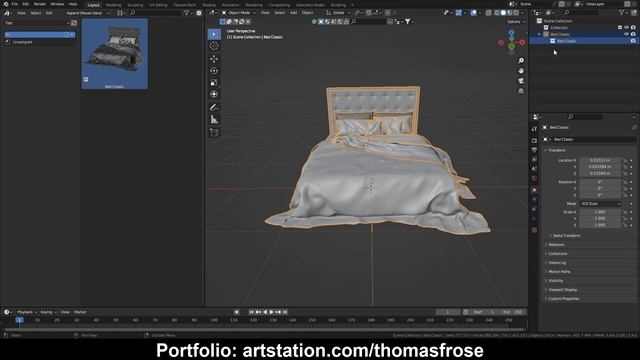Select the Select Box tool in viewport toolbar

coord(214,34)
